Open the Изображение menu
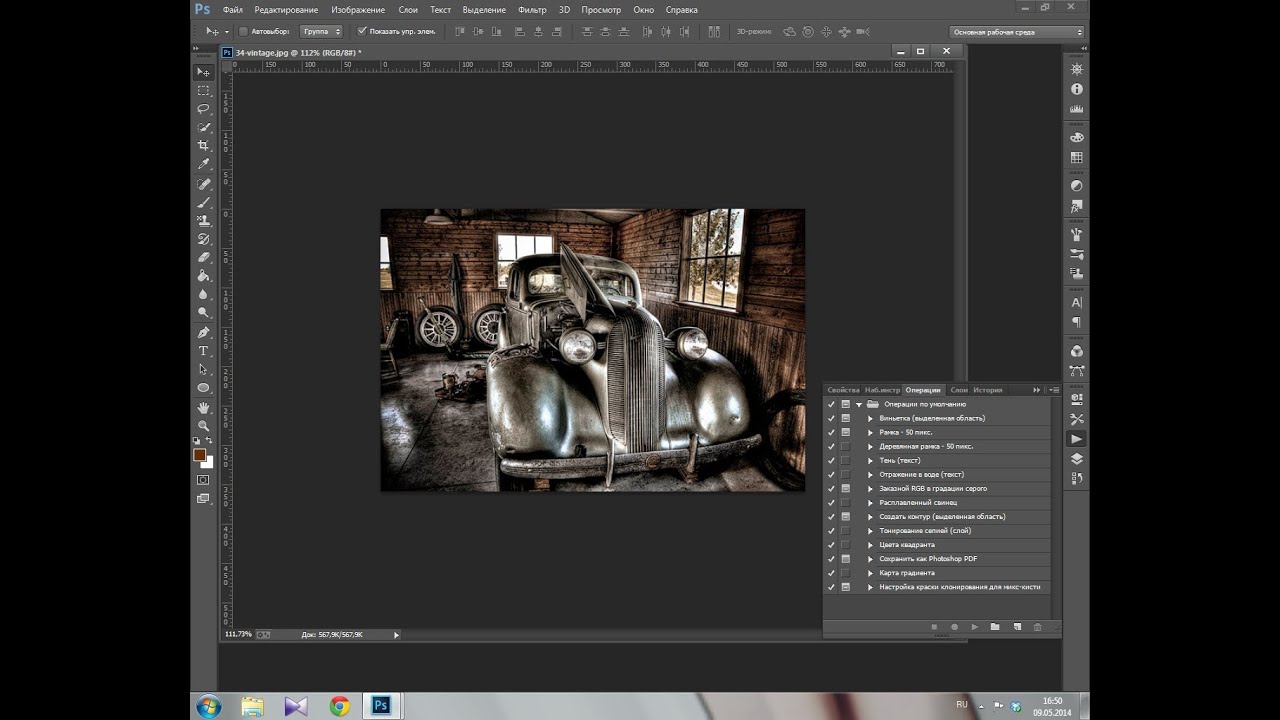Image resolution: width=1280 pixels, height=720 pixels. 358,10
